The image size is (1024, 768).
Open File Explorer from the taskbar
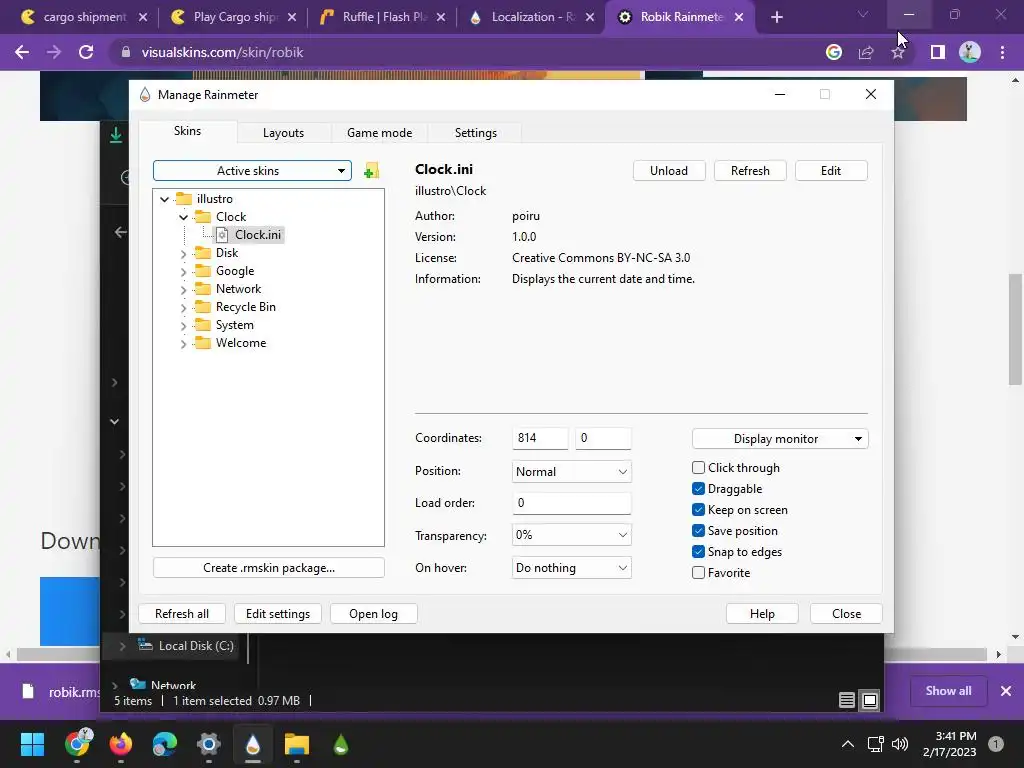[296, 744]
